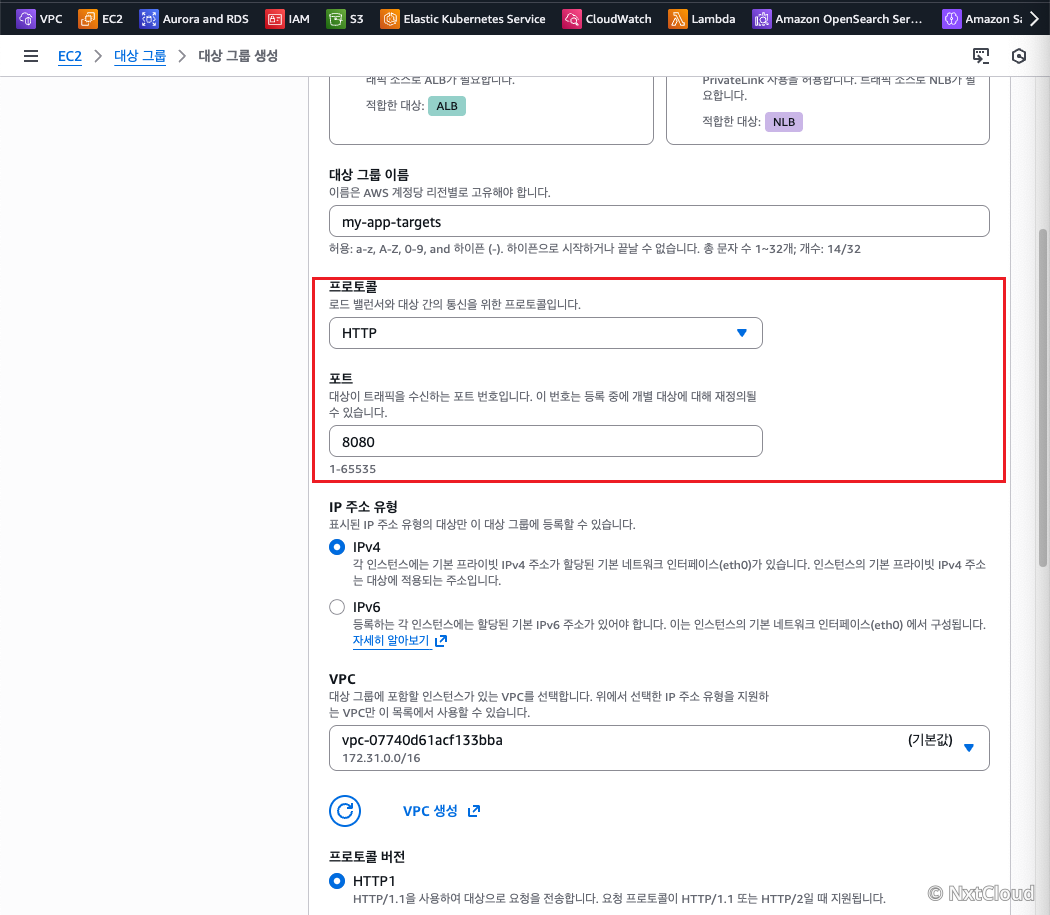Open EC2 from the favorites bar
Screen dimensions: 1050x915
click(112, 19)
